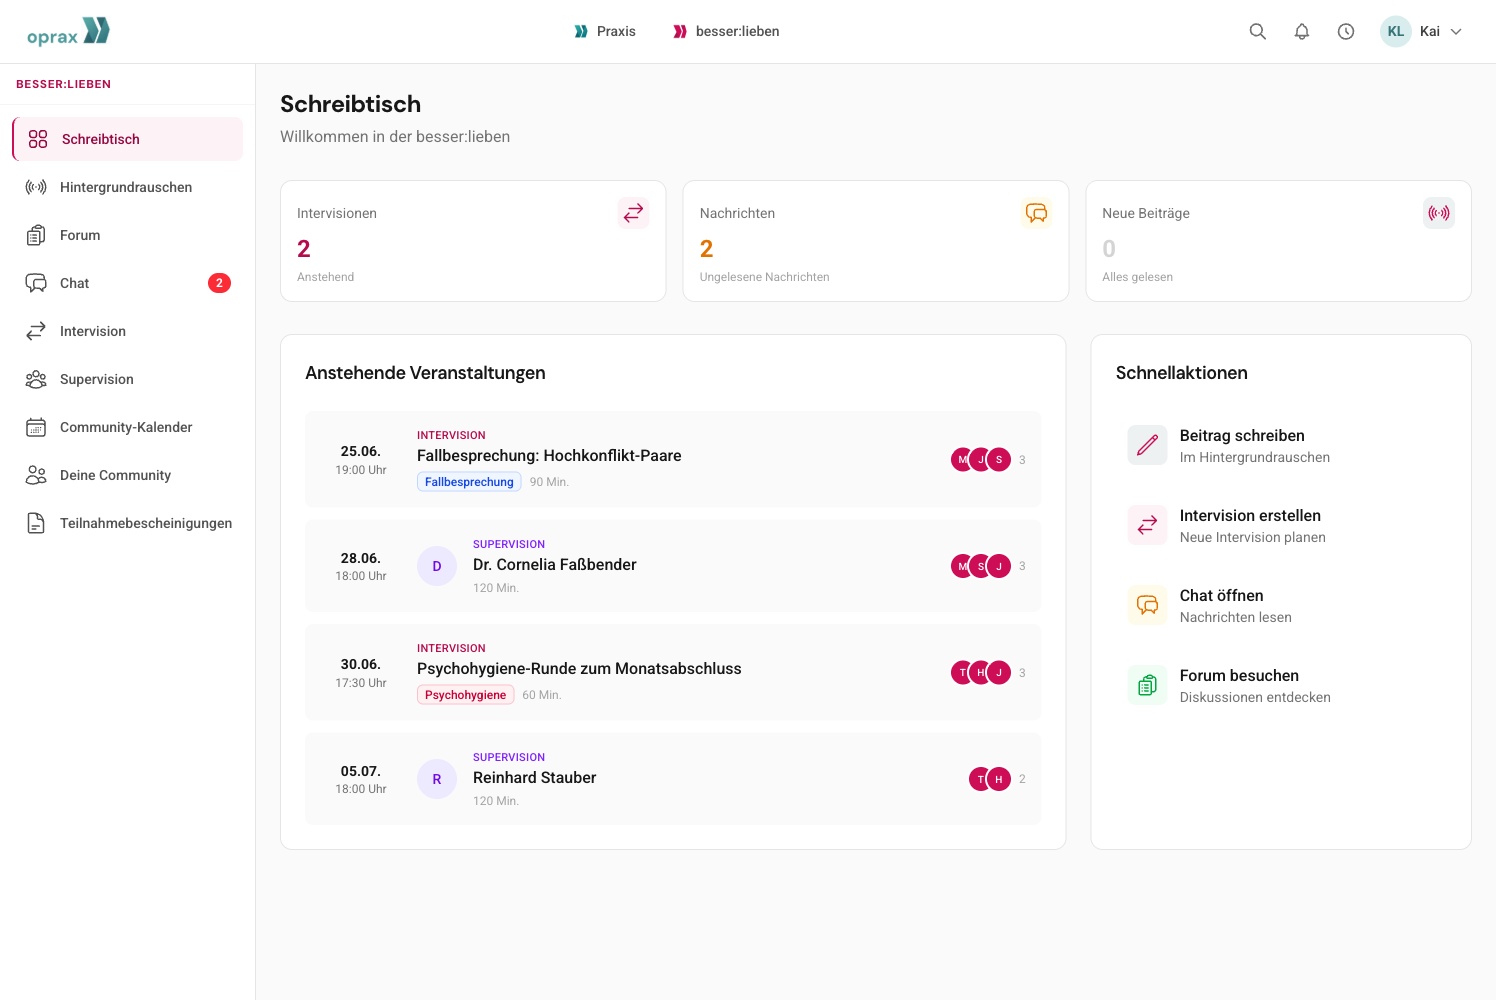Click the pencil icon for Beitrag schreiben
The width and height of the screenshot is (1496, 1000).
click(1148, 445)
